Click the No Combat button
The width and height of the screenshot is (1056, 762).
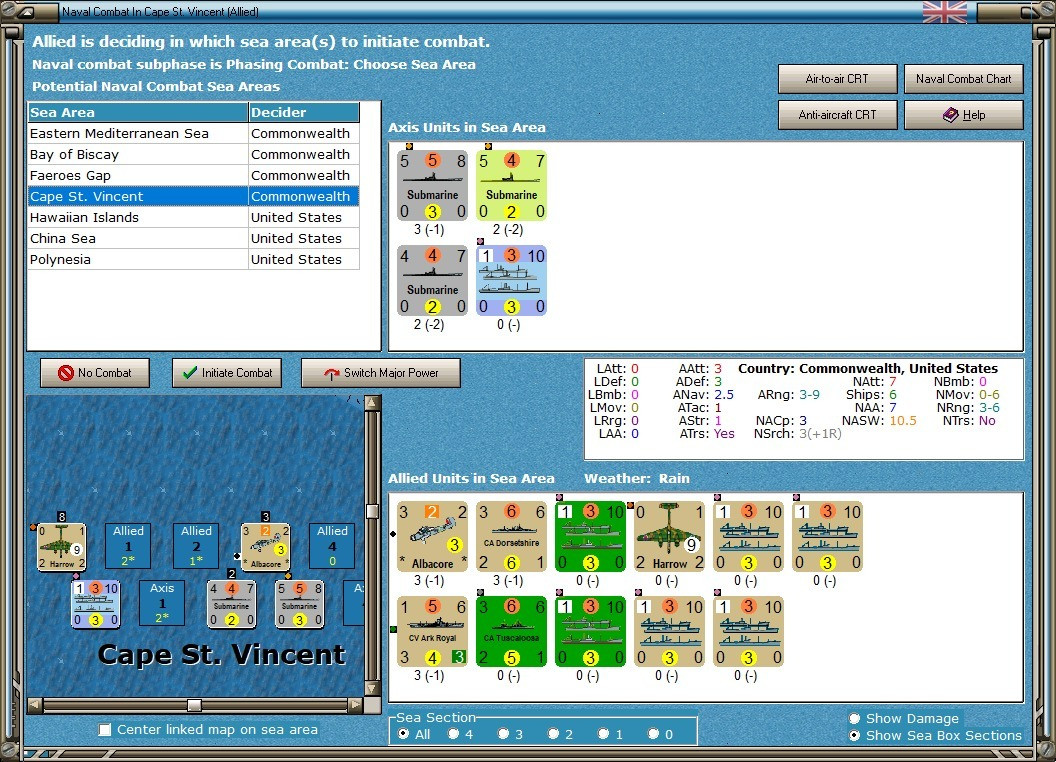(95, 373)
